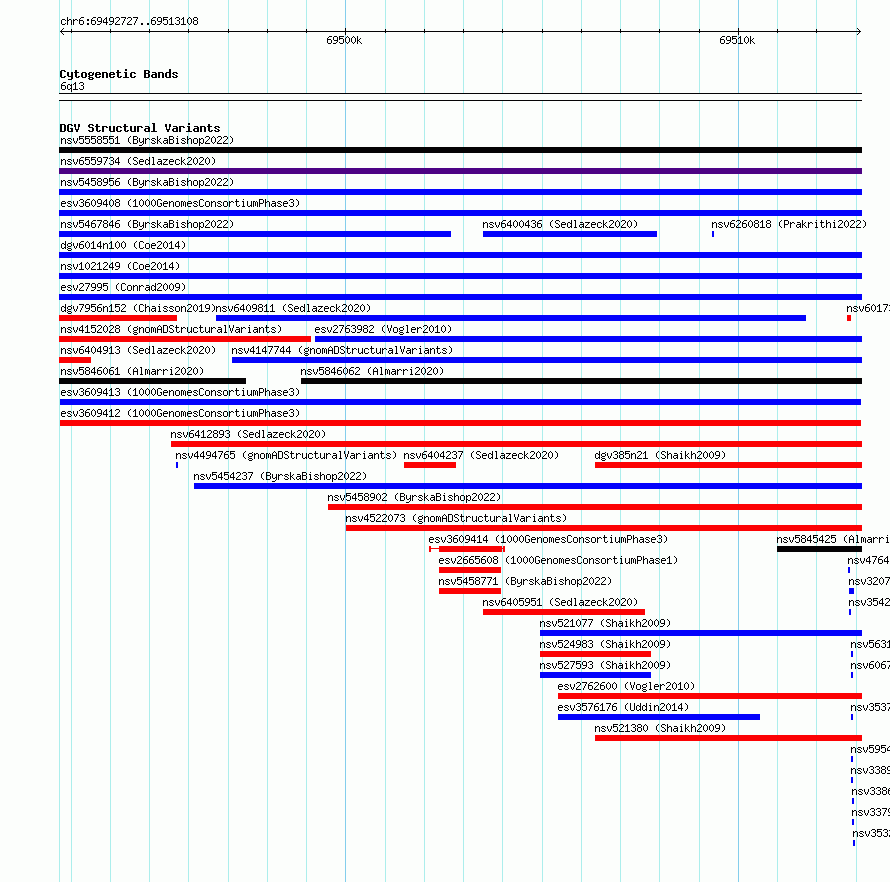Click the blue nsv521077 variant bar
This screenshot has height=882, width=890.
(x=701, y=633)
